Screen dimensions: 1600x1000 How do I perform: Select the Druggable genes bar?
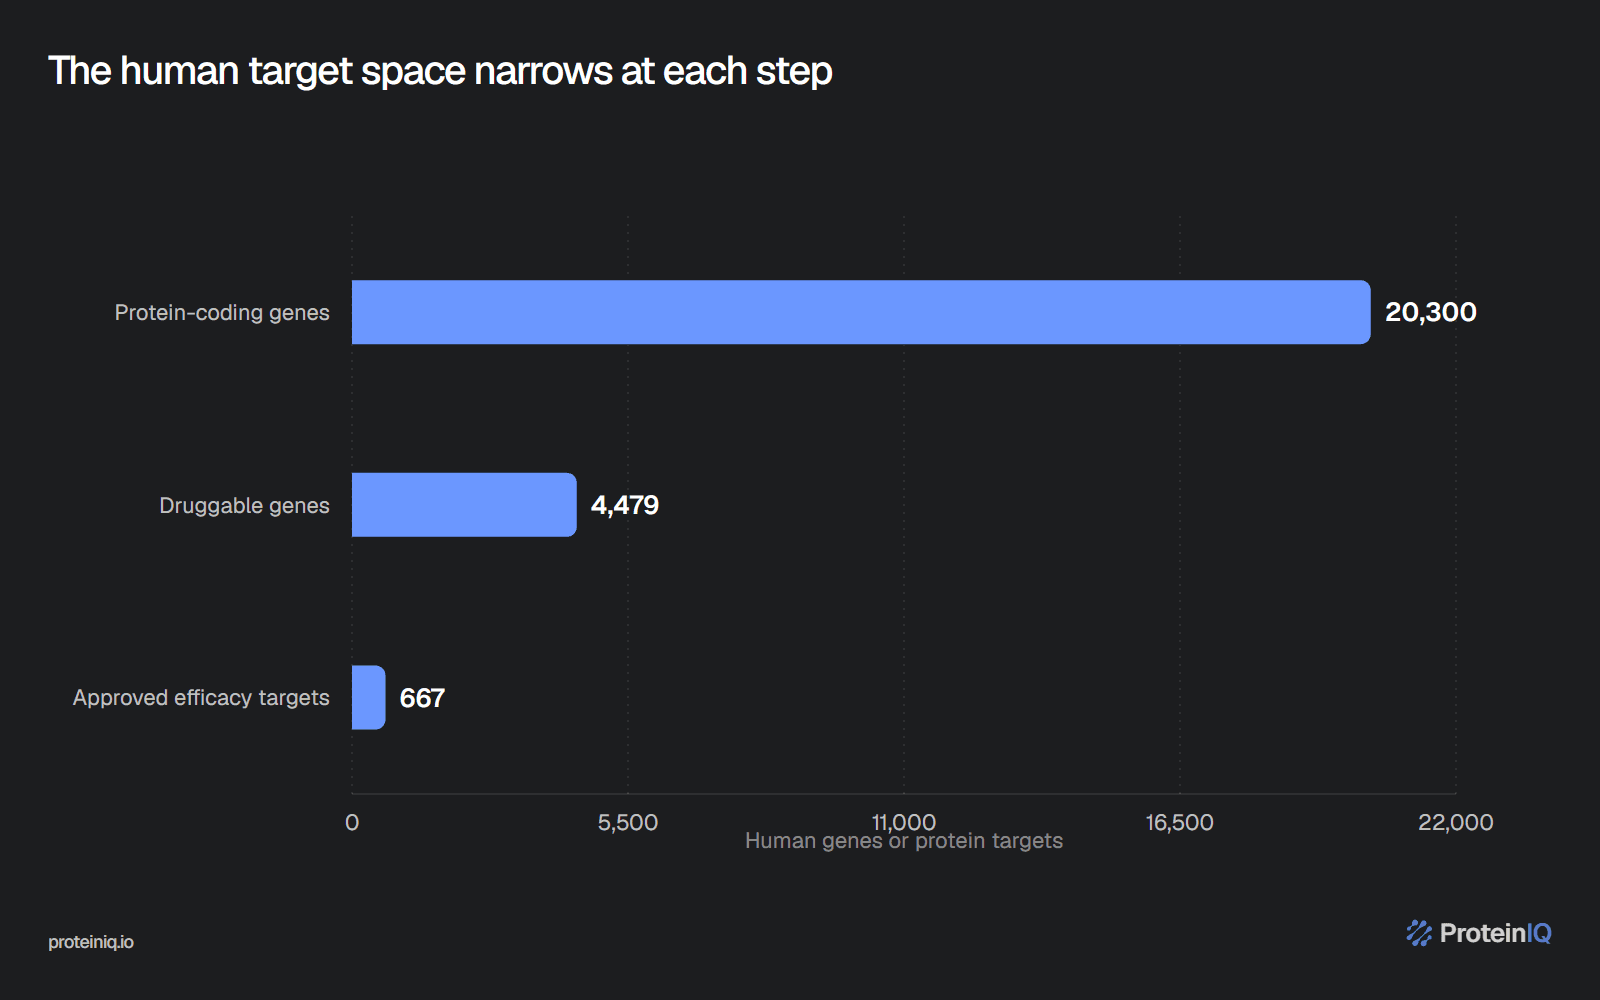pos(464,505)
